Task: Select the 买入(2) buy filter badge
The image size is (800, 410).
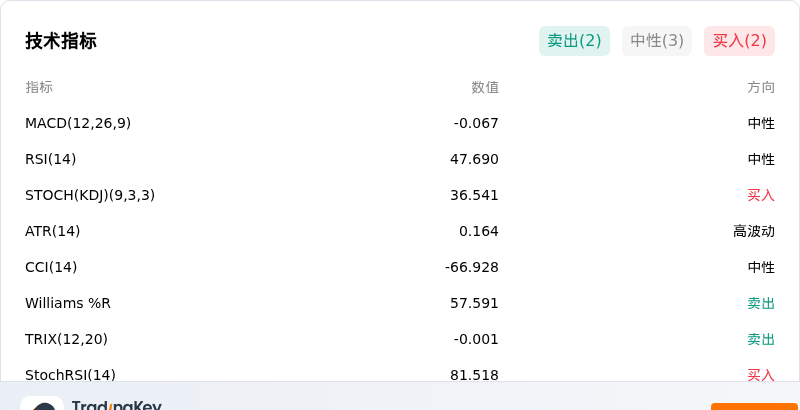Action: 739,41
